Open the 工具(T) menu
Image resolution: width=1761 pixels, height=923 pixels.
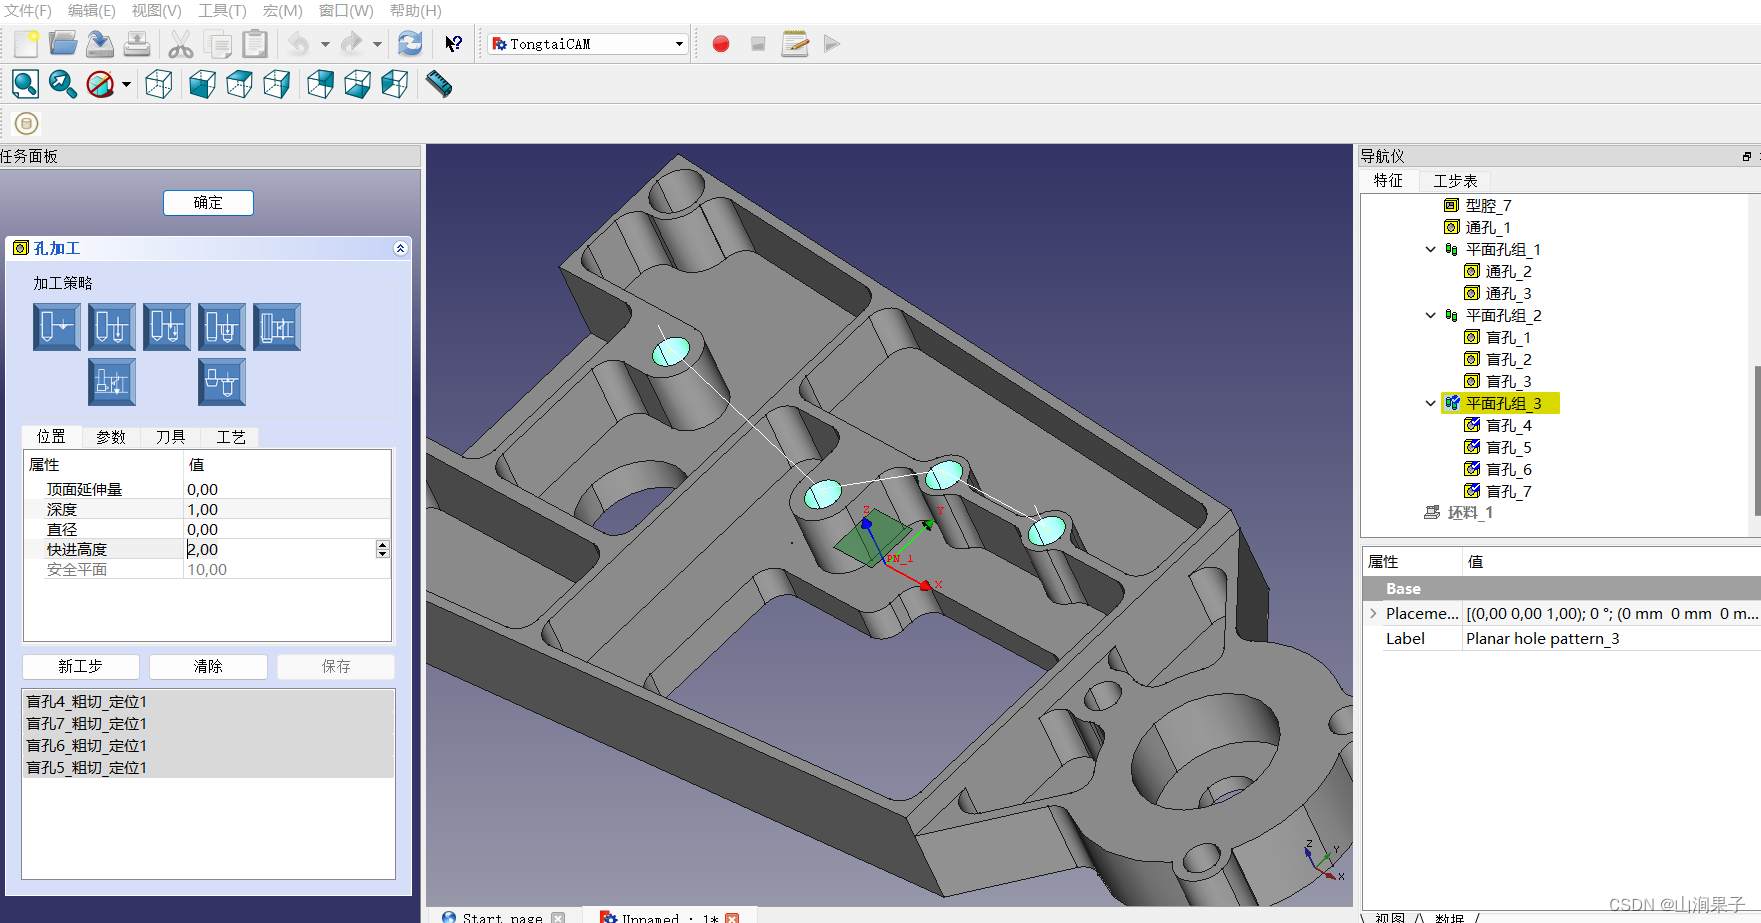222,10
